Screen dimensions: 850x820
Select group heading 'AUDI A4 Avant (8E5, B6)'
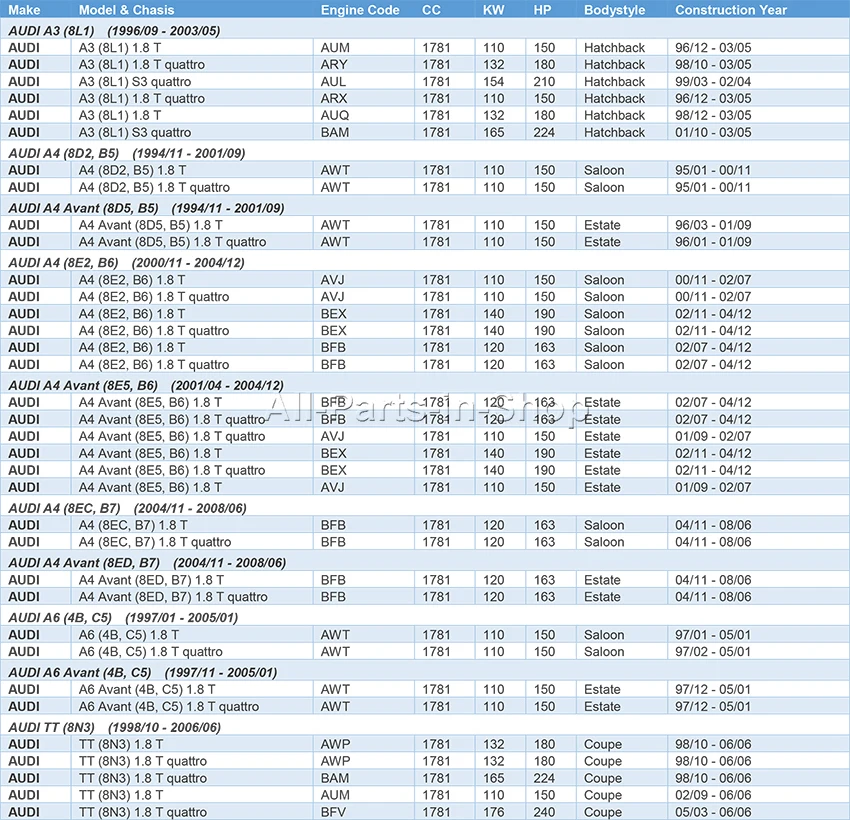pyautogui.click(x=83, y=385)
